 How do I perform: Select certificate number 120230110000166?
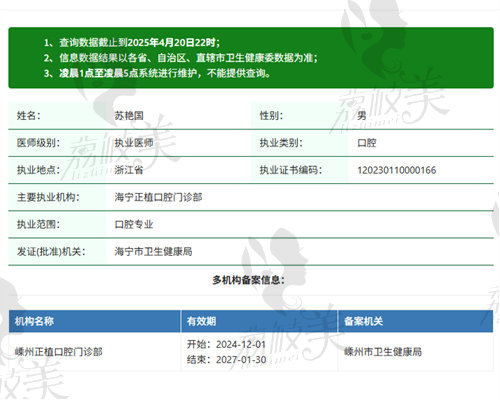click(x=397, y=170)
